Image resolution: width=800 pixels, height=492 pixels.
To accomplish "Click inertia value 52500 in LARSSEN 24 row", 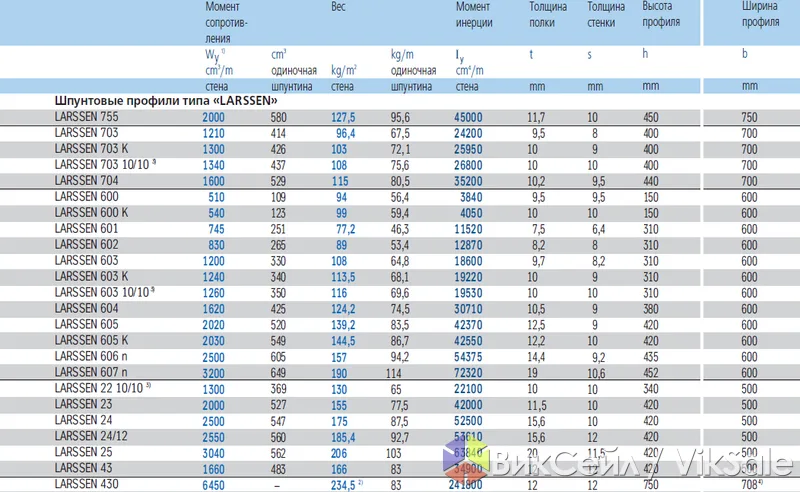I will coord(468,421).
